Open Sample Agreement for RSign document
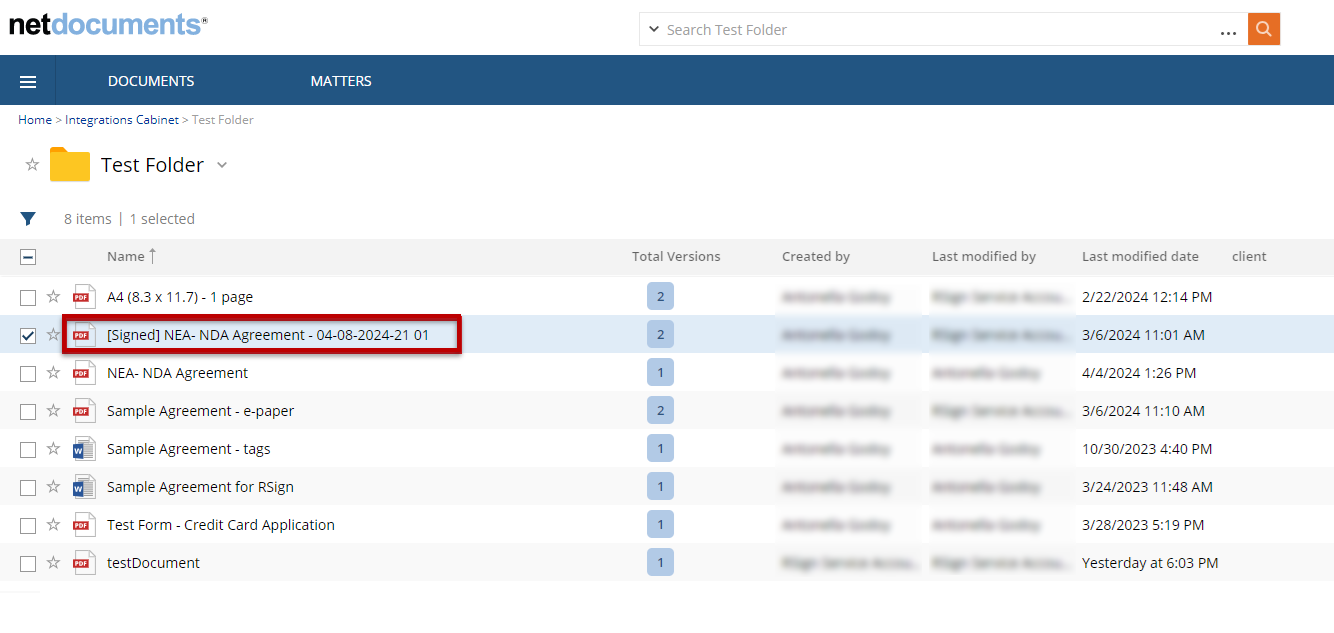The image size is (1334, 633). [x=200, y=487]
